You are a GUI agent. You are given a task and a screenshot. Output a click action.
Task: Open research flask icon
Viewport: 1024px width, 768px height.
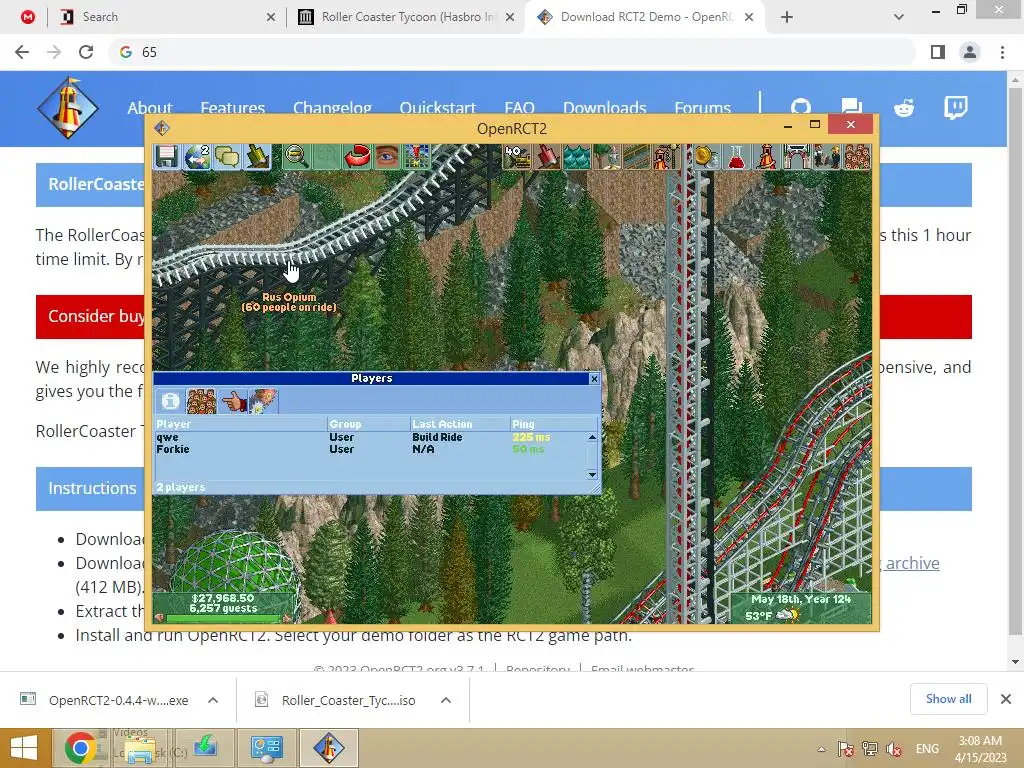pos(736,157)
